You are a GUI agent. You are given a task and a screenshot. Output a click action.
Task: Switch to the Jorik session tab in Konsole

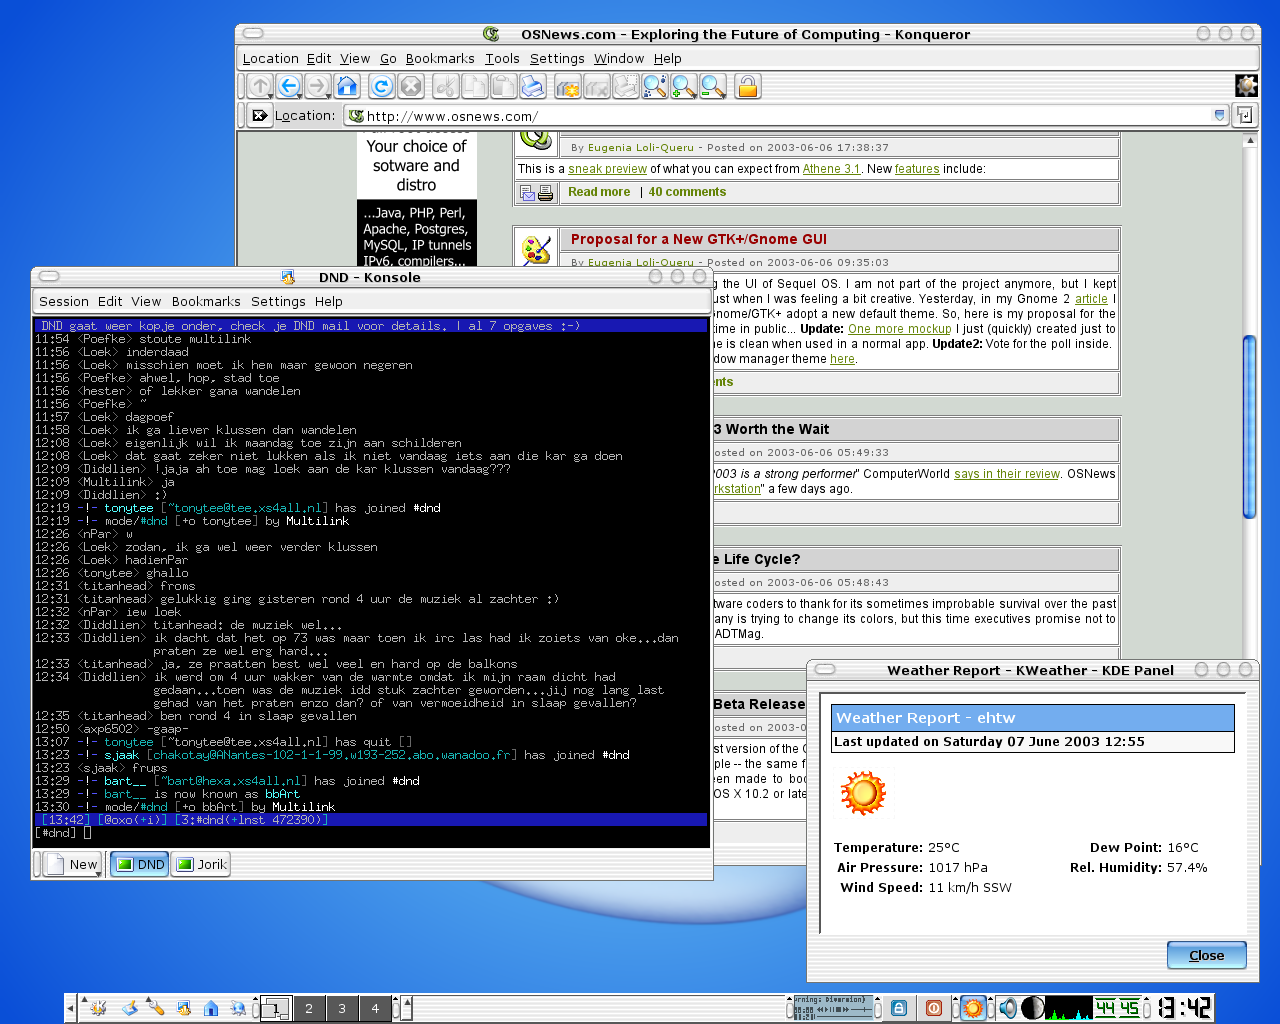(201, 864)
